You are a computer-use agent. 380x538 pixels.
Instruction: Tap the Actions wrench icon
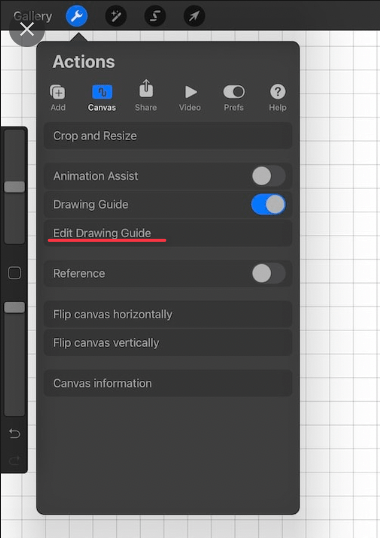click(76, 16)
